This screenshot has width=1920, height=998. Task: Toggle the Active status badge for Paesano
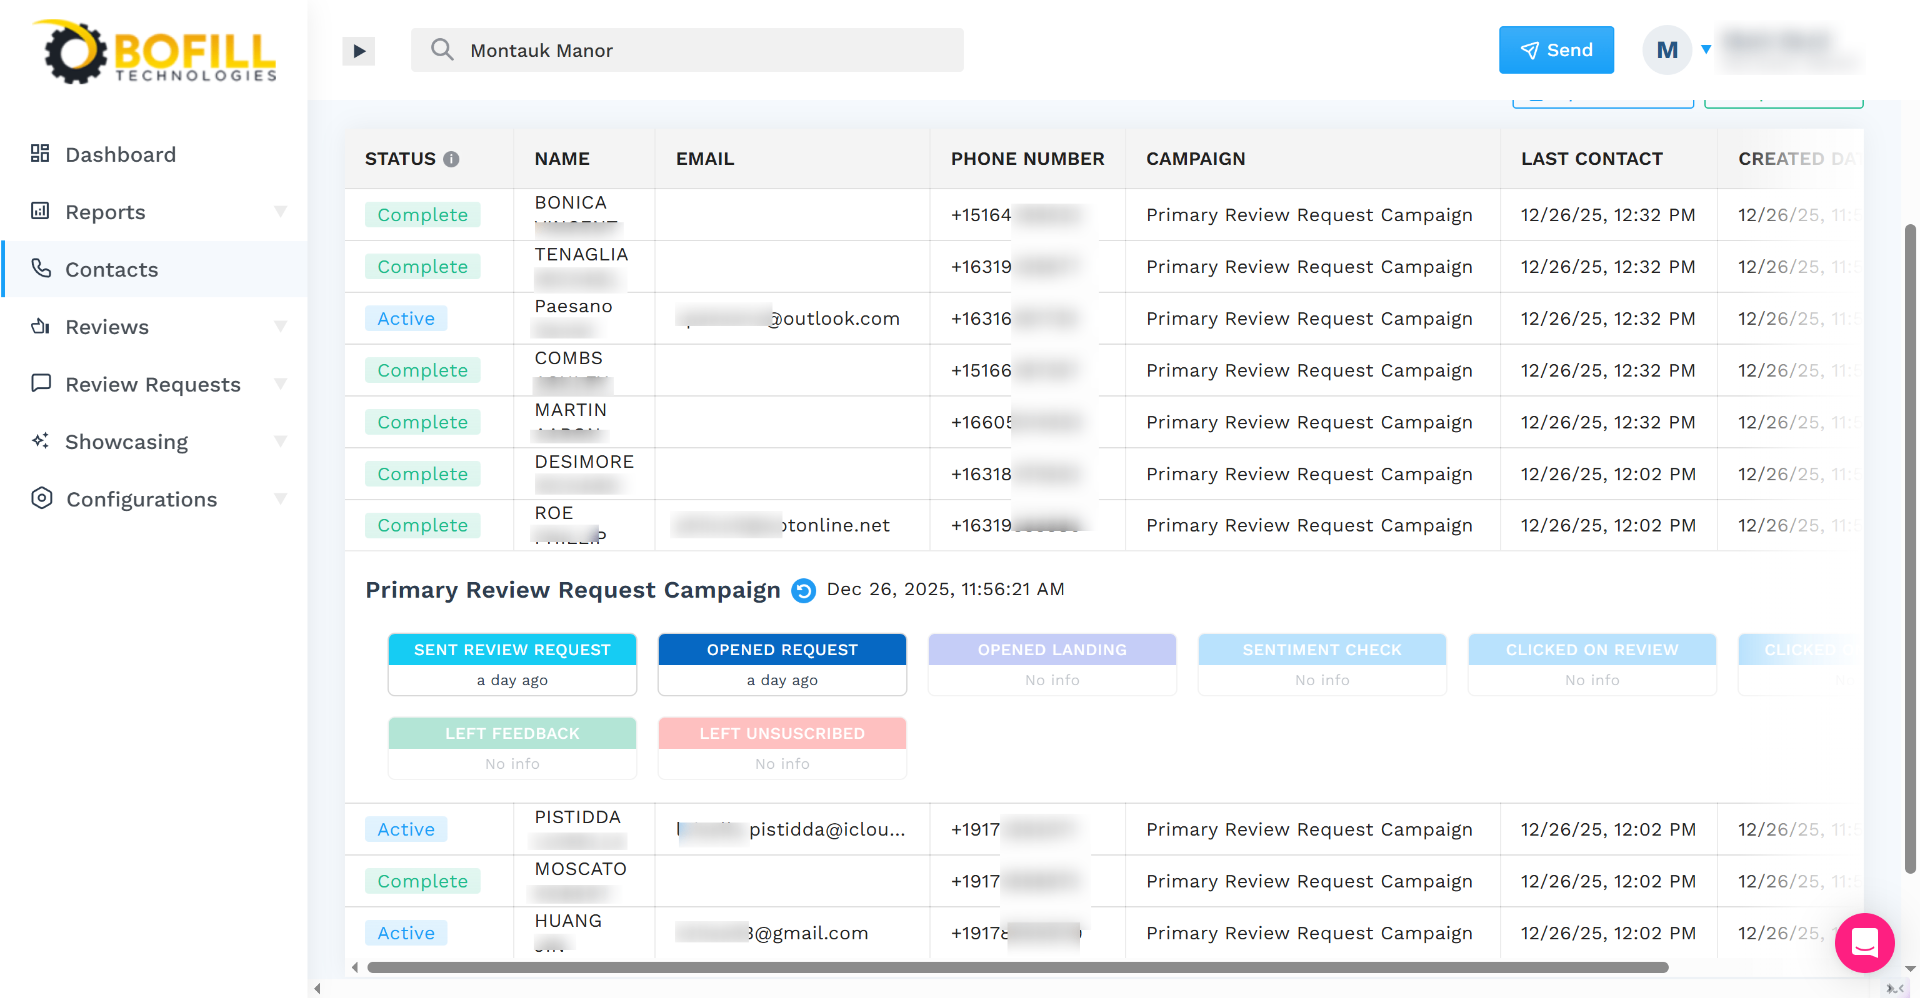pyautogui.click(x=405, y=317)
